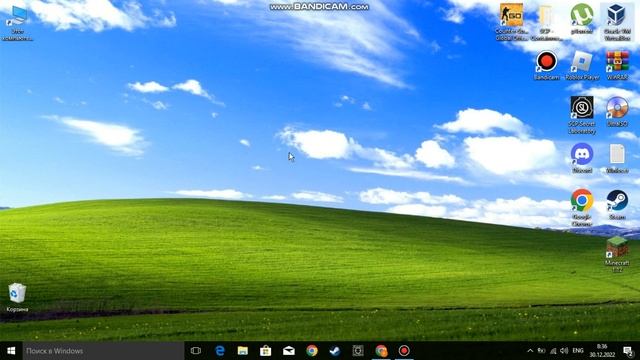Select the Minecraft 1.12 desktop shortcut
Screen dimensions: 640x360
[x=617, y=254]
